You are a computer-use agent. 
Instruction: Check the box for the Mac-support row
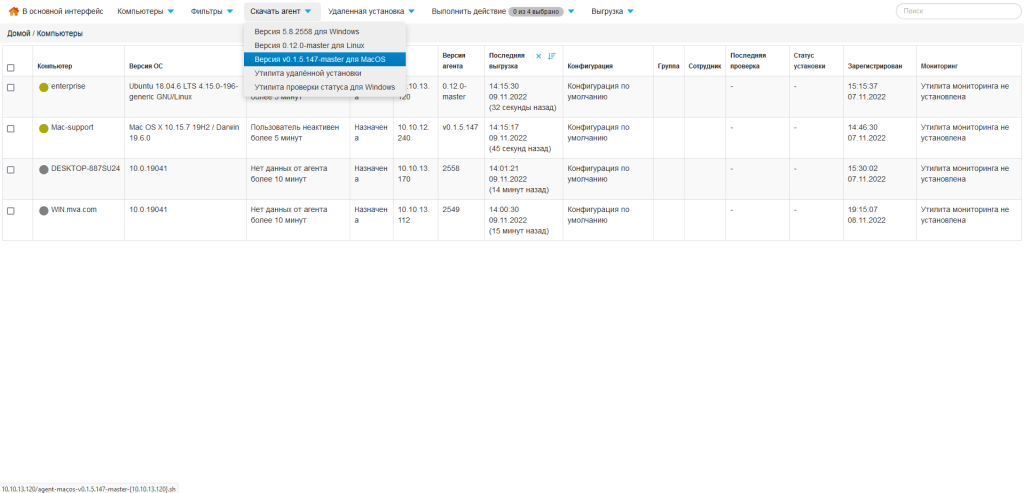tap(10, 129)
